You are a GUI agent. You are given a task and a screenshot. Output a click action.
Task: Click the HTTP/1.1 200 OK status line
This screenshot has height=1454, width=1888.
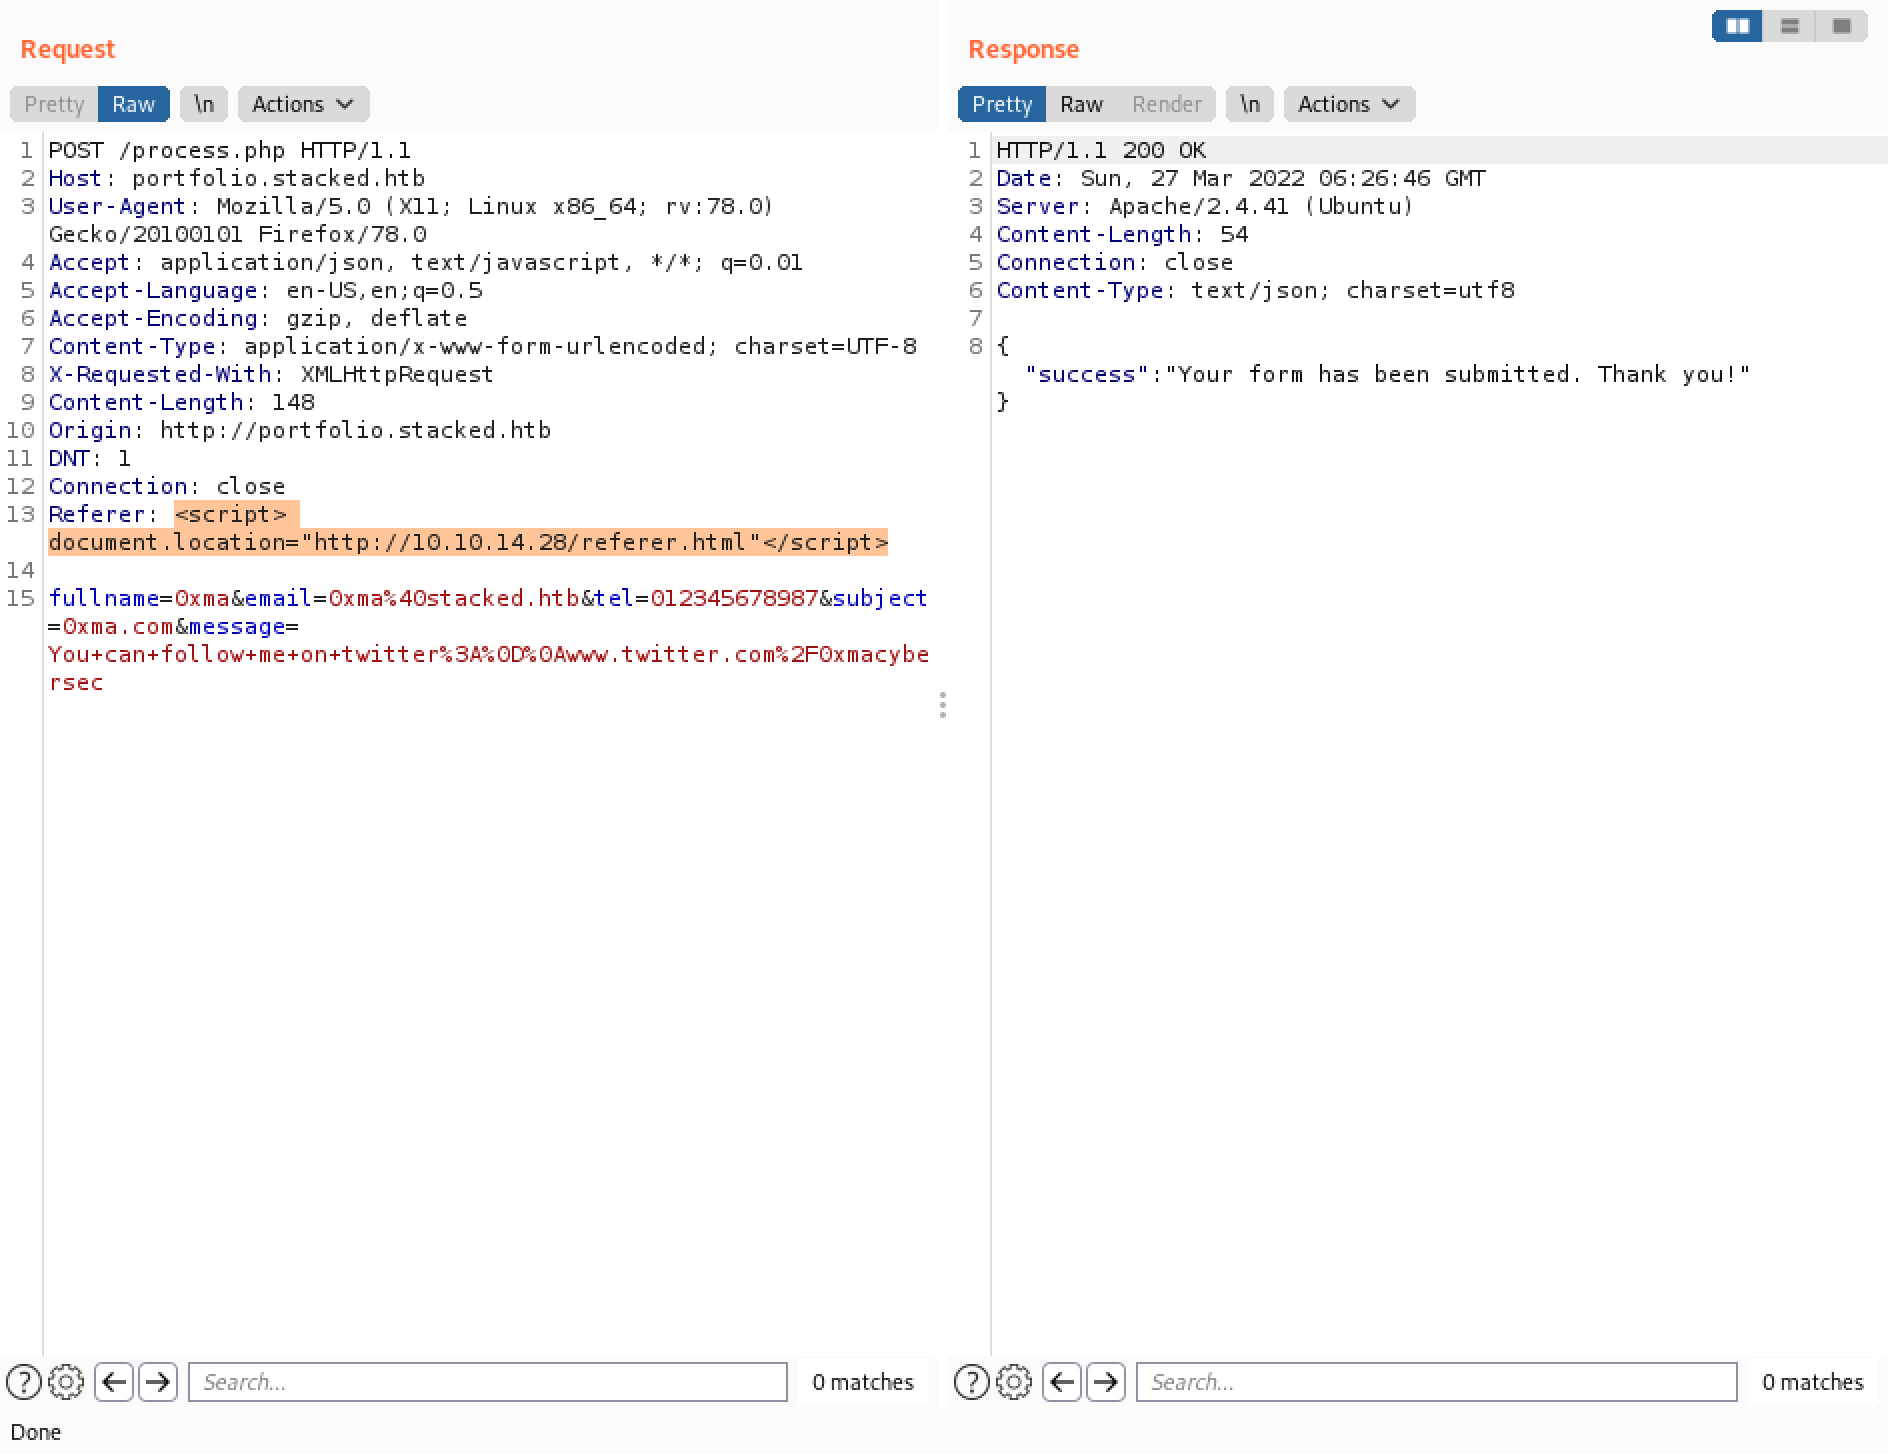tap(1101, 150)
